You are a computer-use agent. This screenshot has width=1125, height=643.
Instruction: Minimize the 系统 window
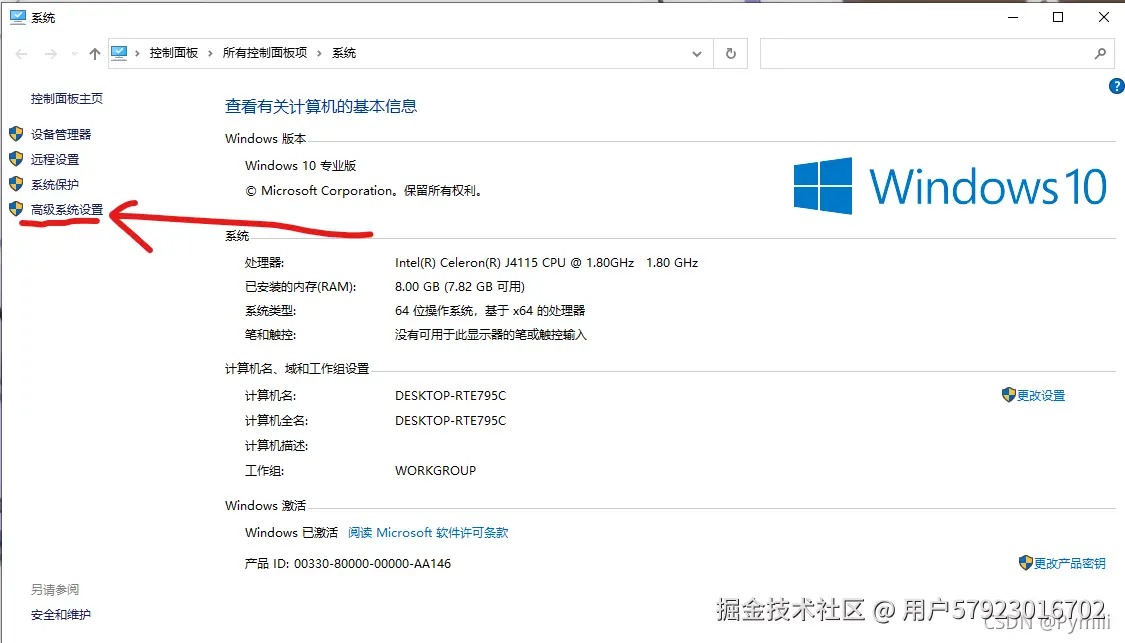coord(1013,17)
